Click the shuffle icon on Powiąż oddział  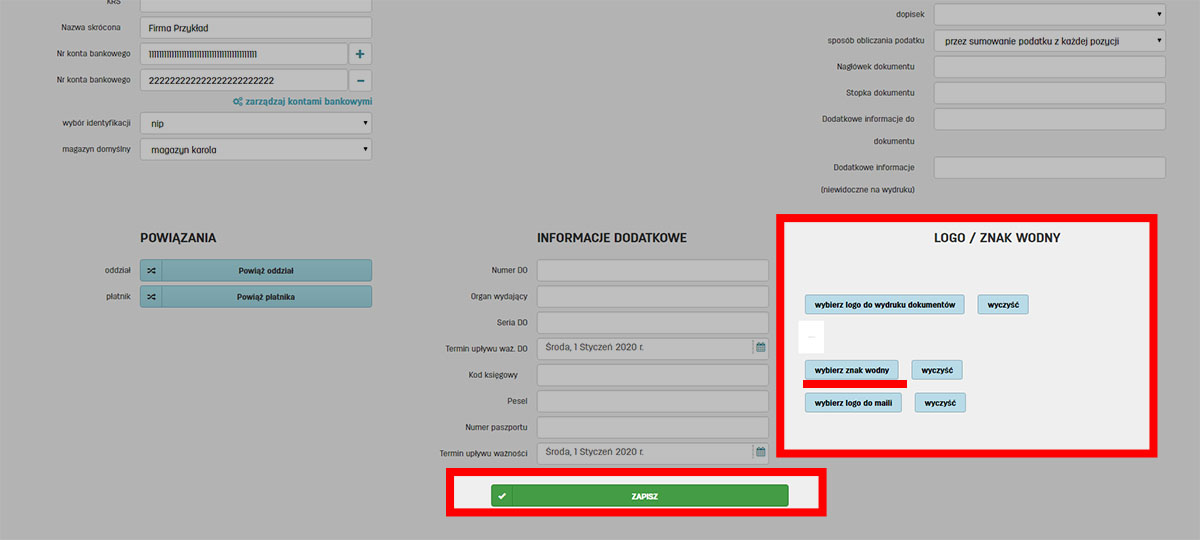tap(151, 270)
